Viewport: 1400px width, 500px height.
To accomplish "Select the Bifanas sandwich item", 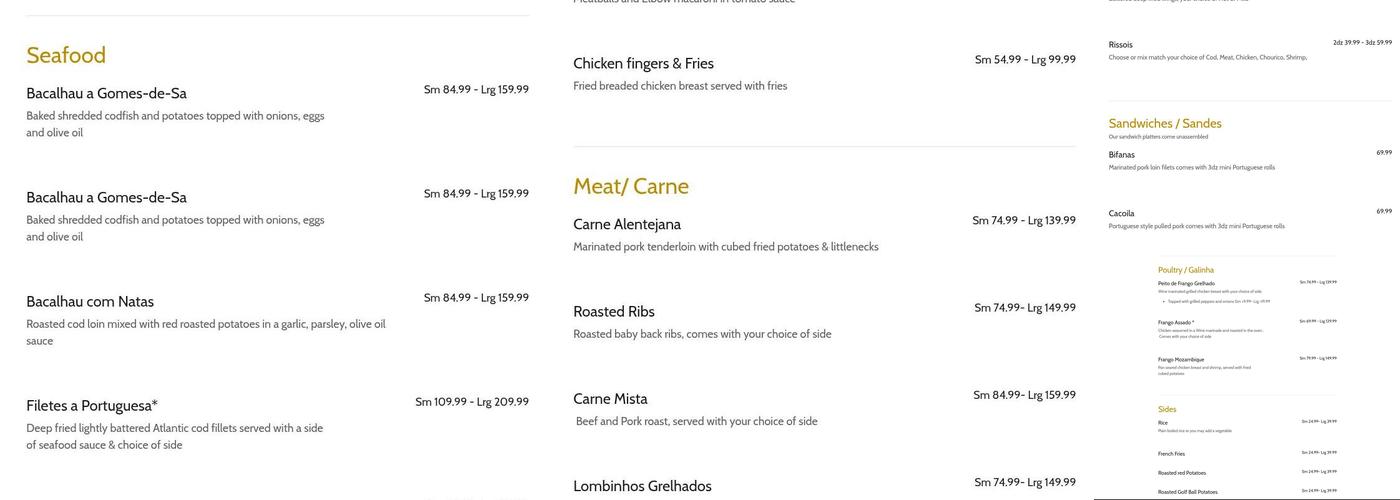I will click(1122, 155).
